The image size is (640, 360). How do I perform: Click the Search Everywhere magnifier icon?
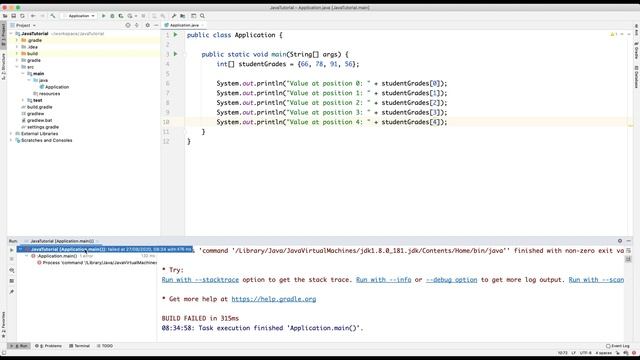point(202,16)
